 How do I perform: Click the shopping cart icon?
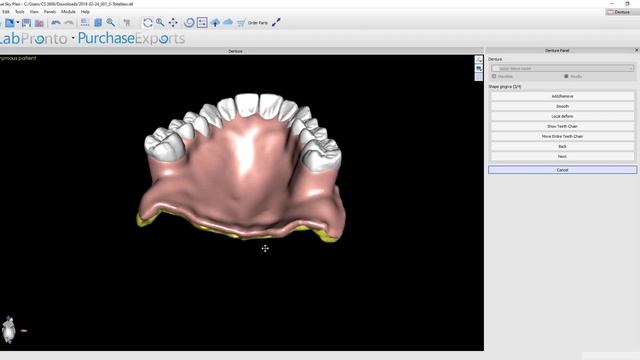point(241,23)
